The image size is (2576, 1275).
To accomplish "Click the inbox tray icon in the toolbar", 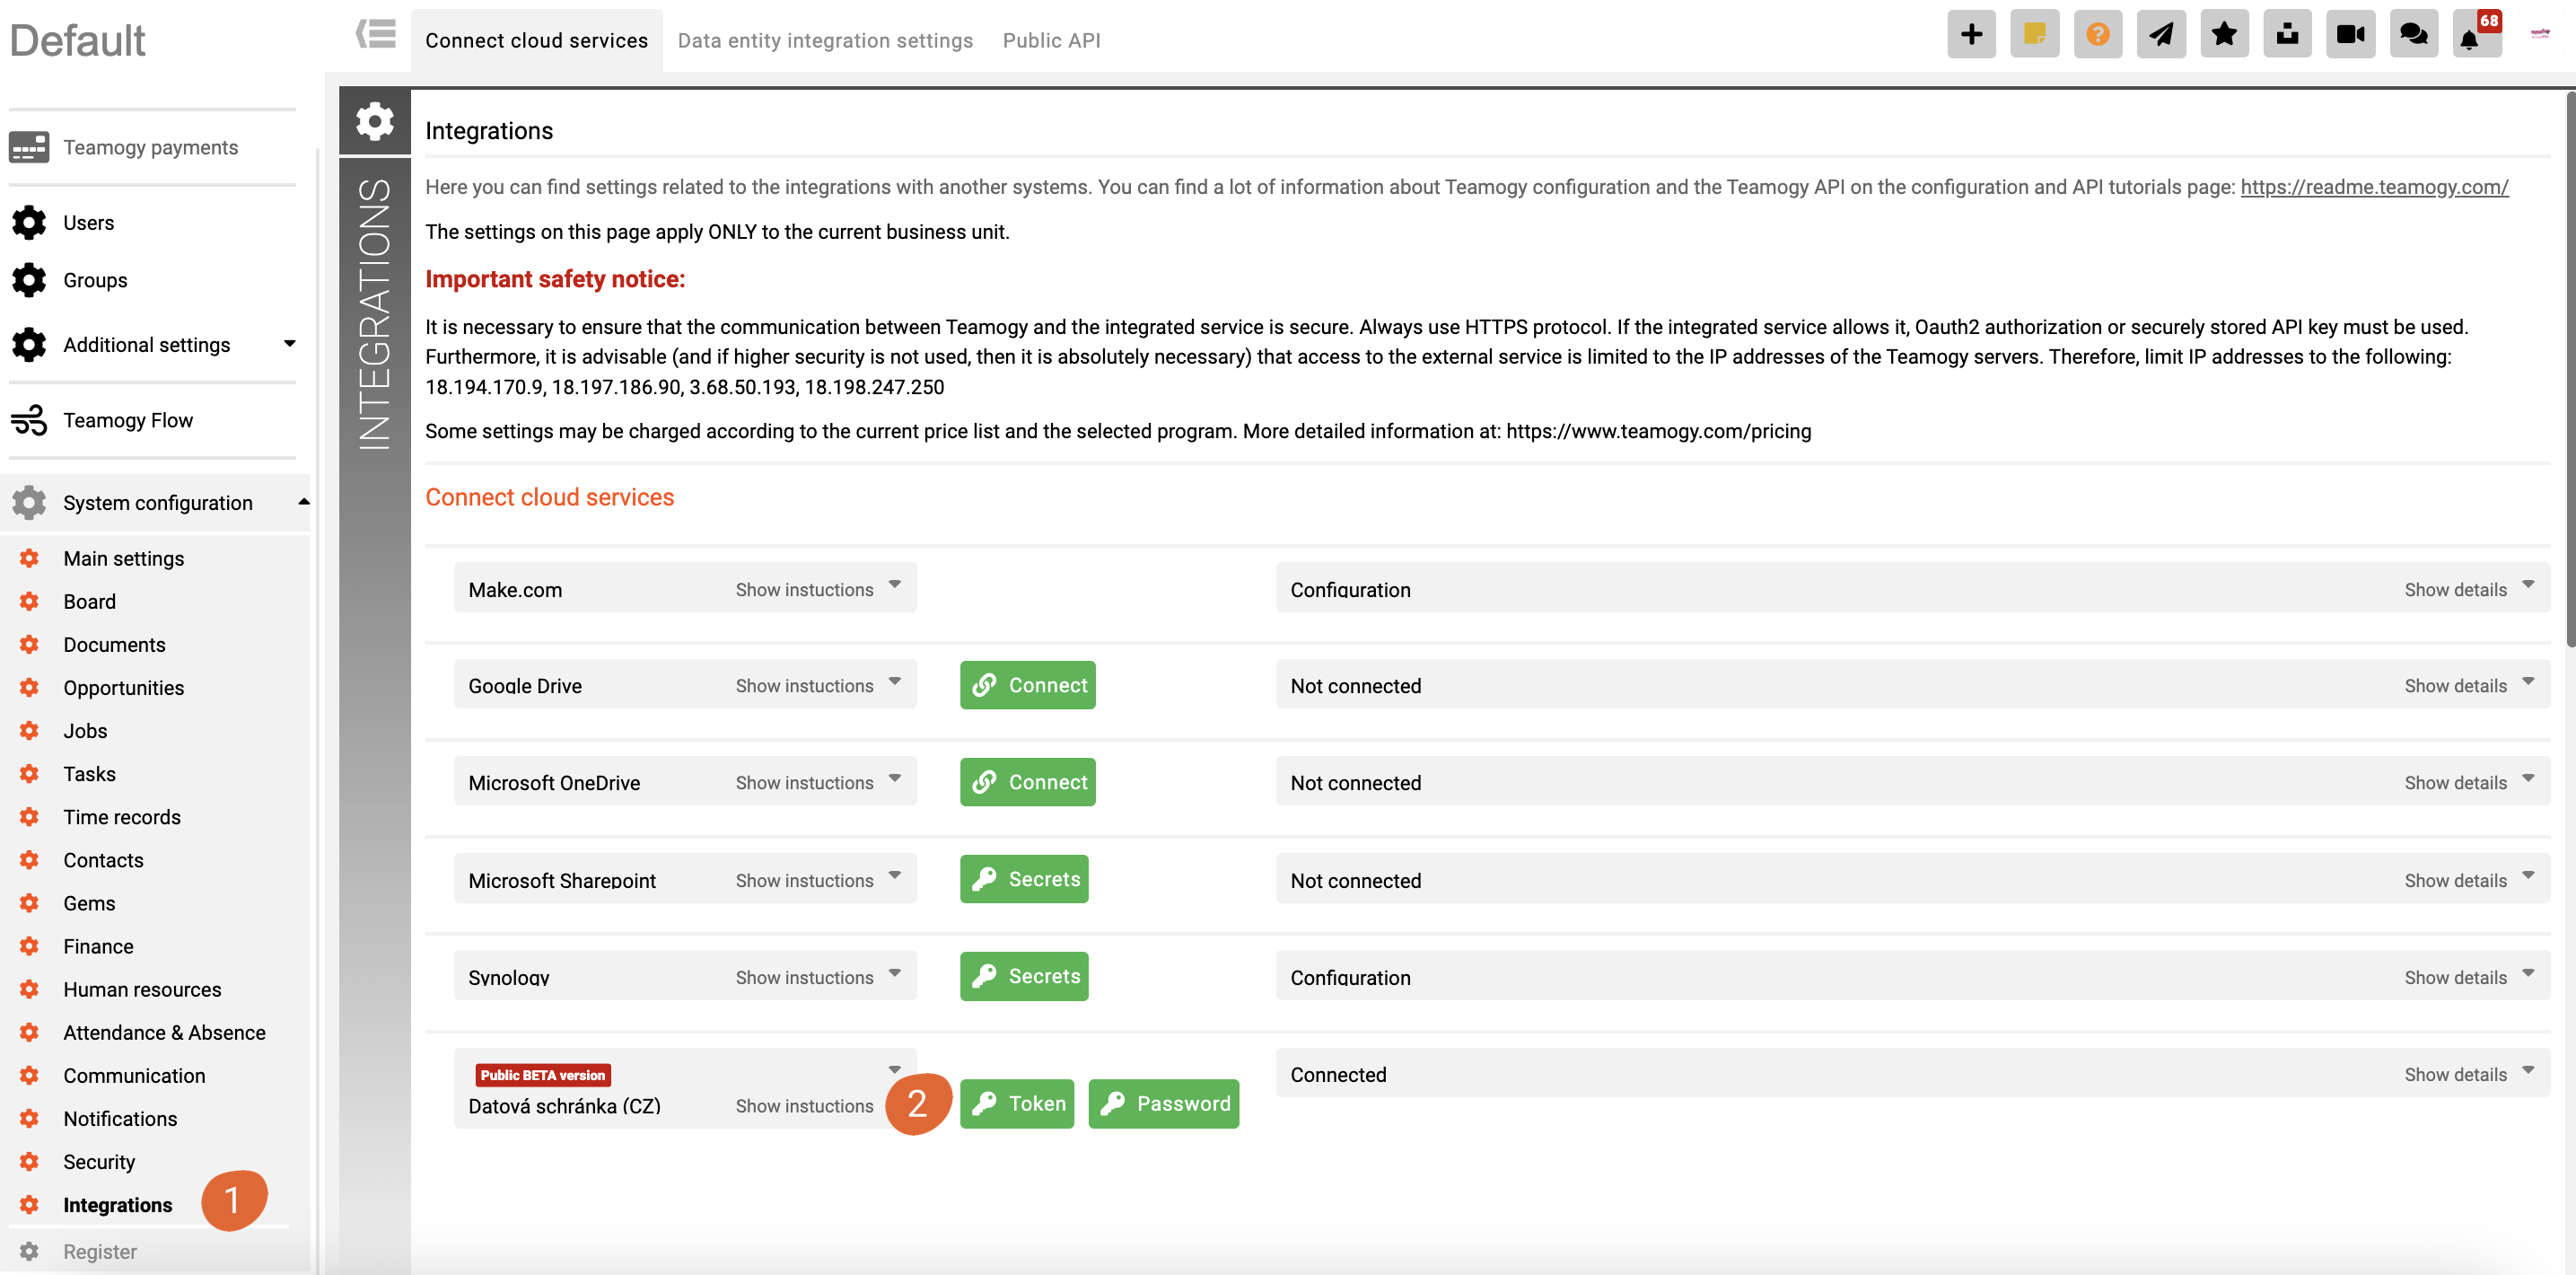I will 2287,35.
